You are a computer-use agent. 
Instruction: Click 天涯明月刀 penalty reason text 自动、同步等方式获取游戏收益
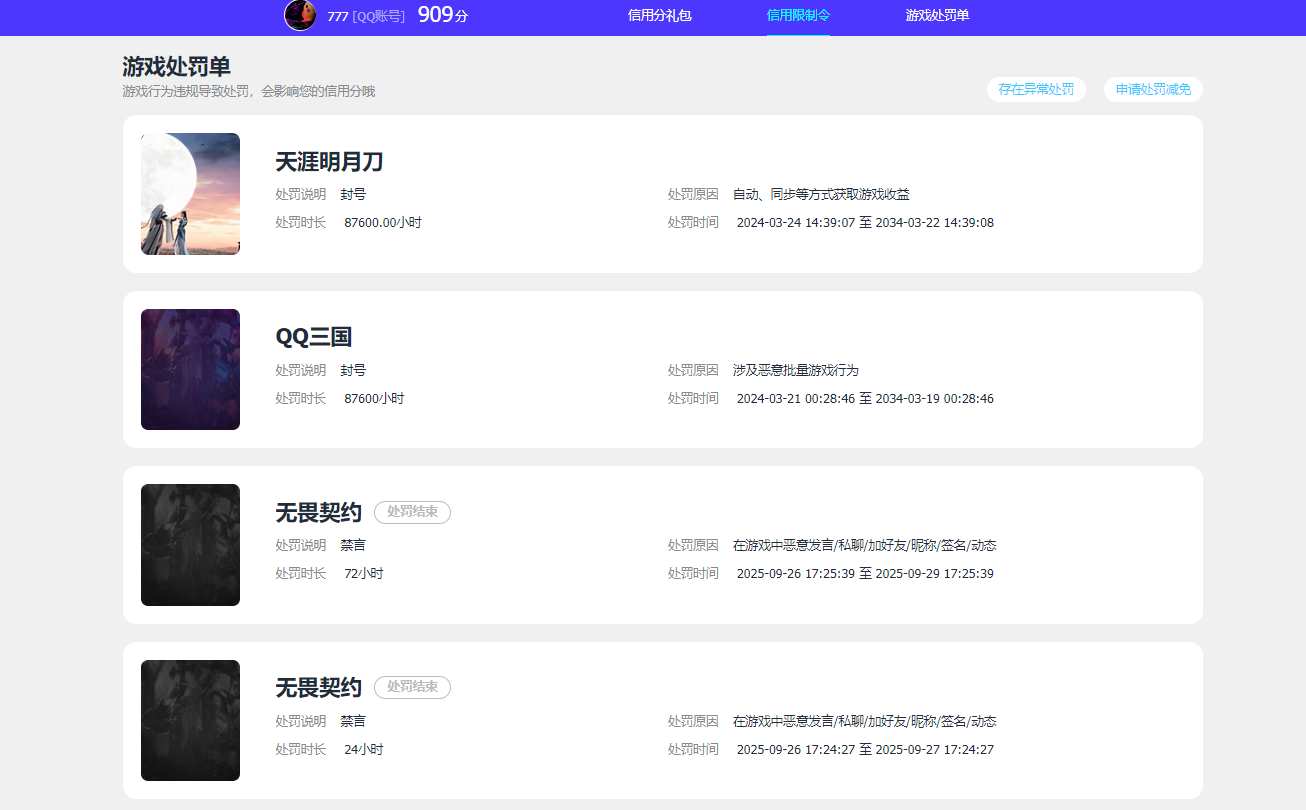tap(820, 194)
